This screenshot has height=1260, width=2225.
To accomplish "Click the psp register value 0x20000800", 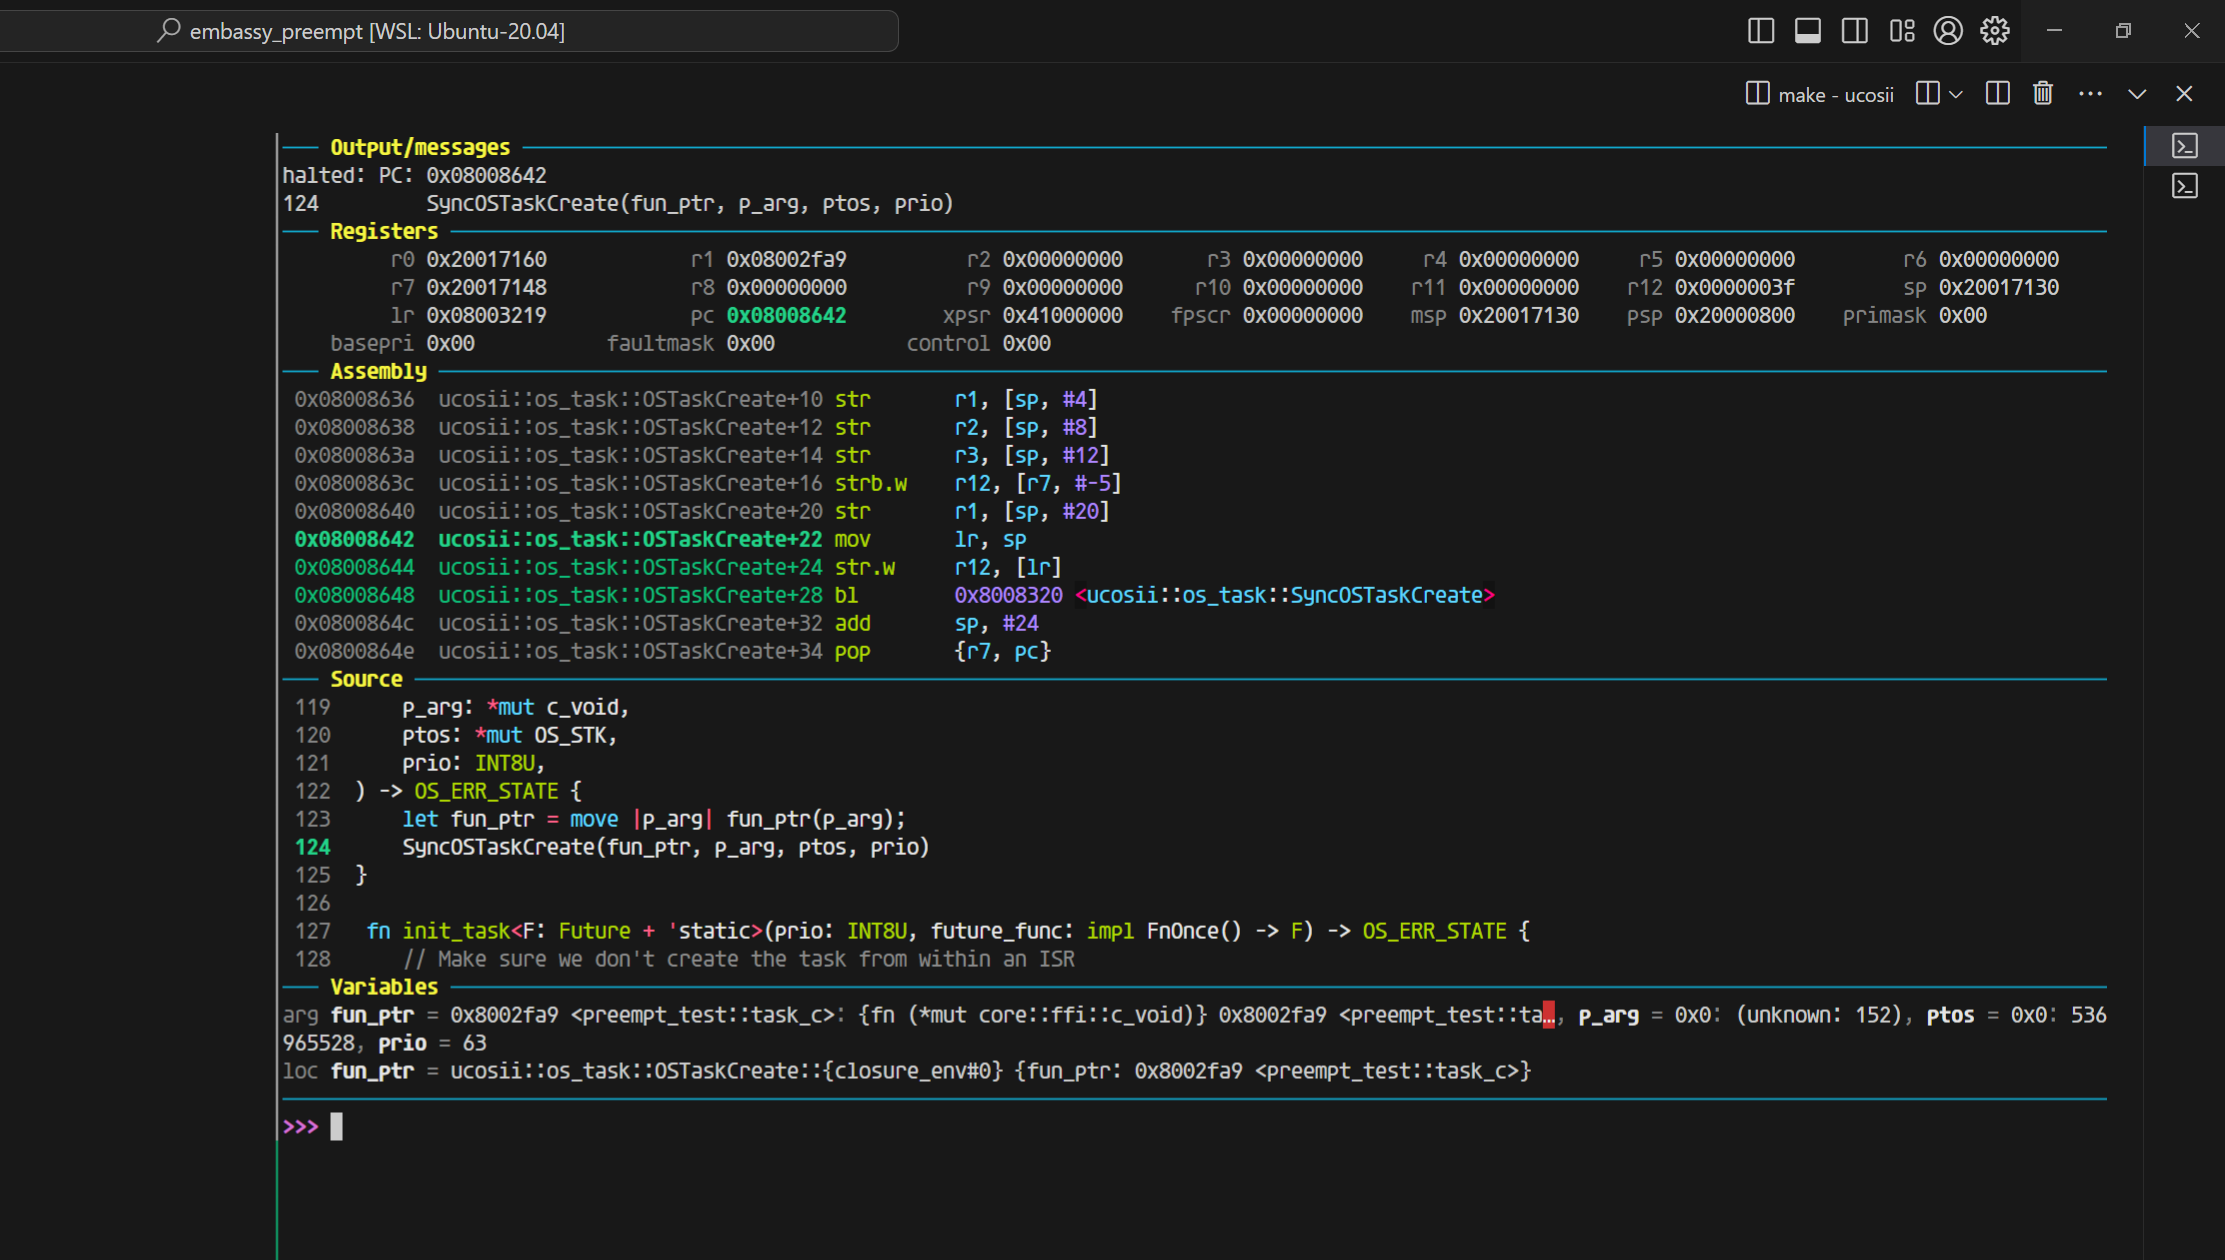I will 1734,315.
